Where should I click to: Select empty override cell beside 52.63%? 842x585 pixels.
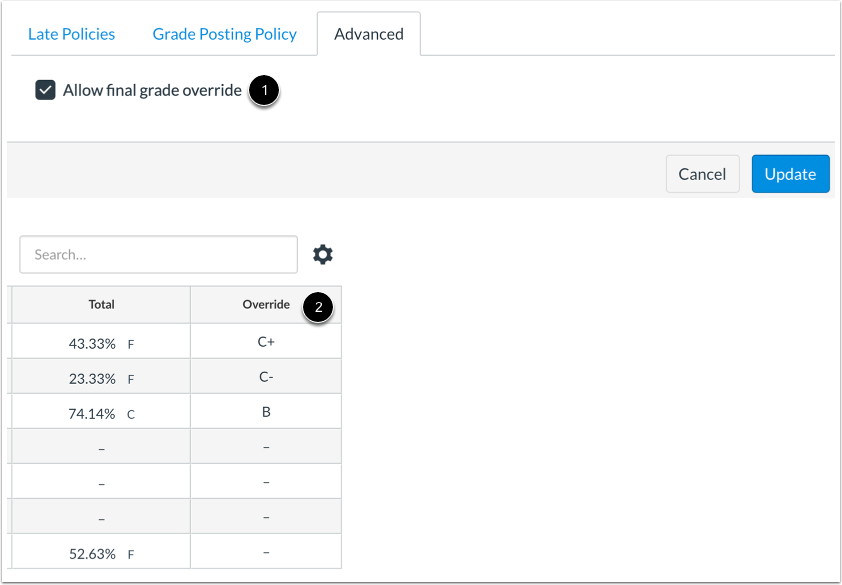[x=266, y=551]
